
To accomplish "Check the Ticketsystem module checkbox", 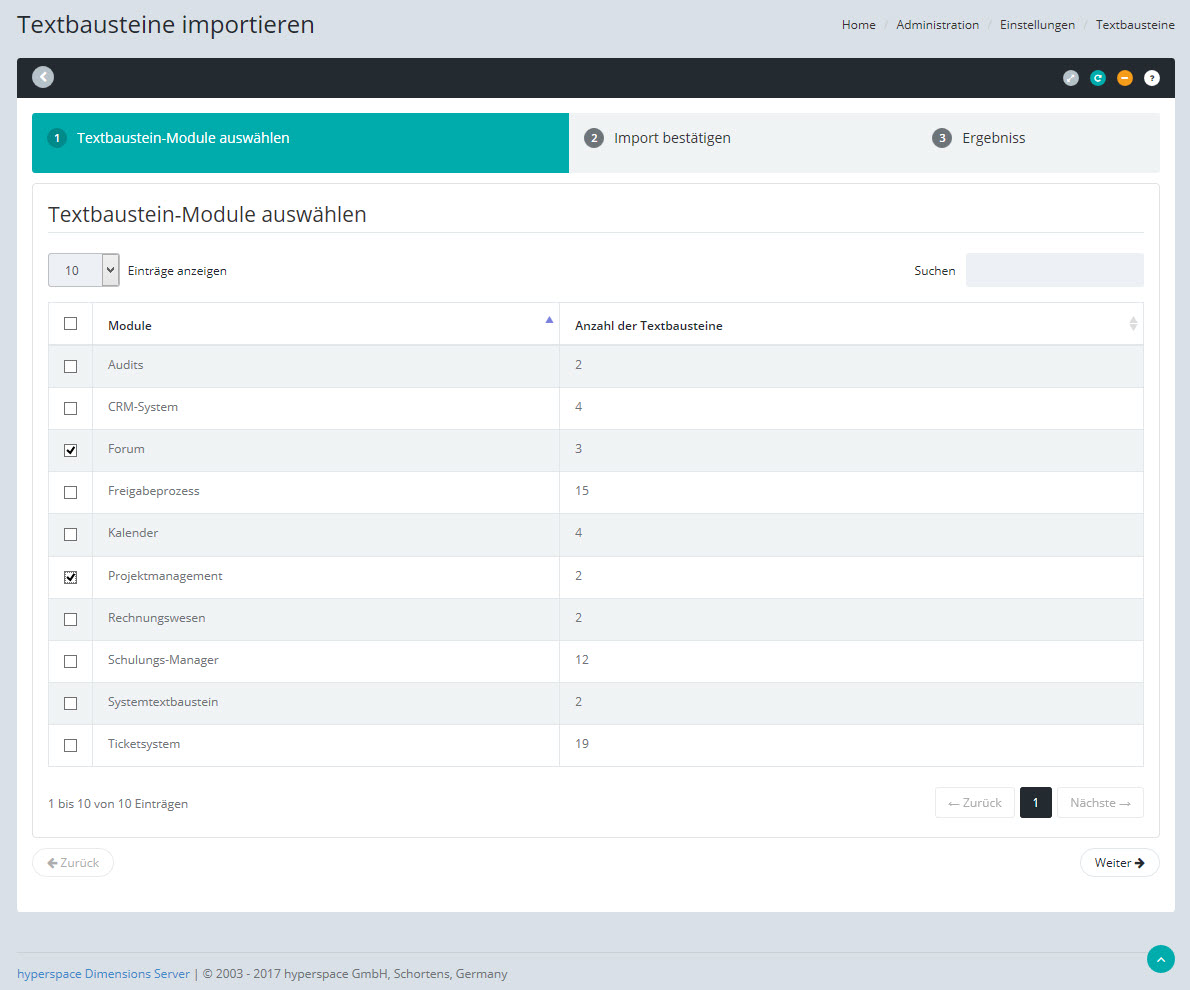I will coord(70,745).
